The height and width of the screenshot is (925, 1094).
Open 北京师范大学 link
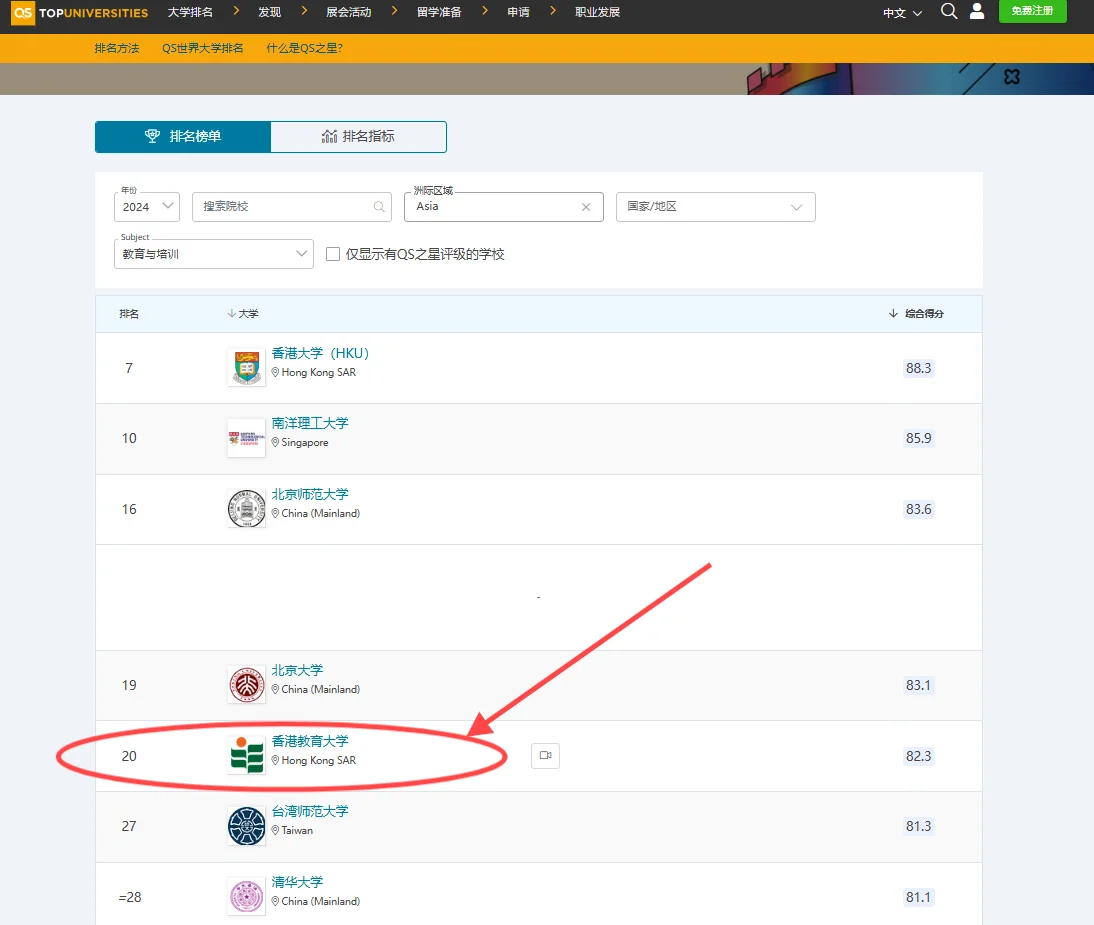(310, 494)
